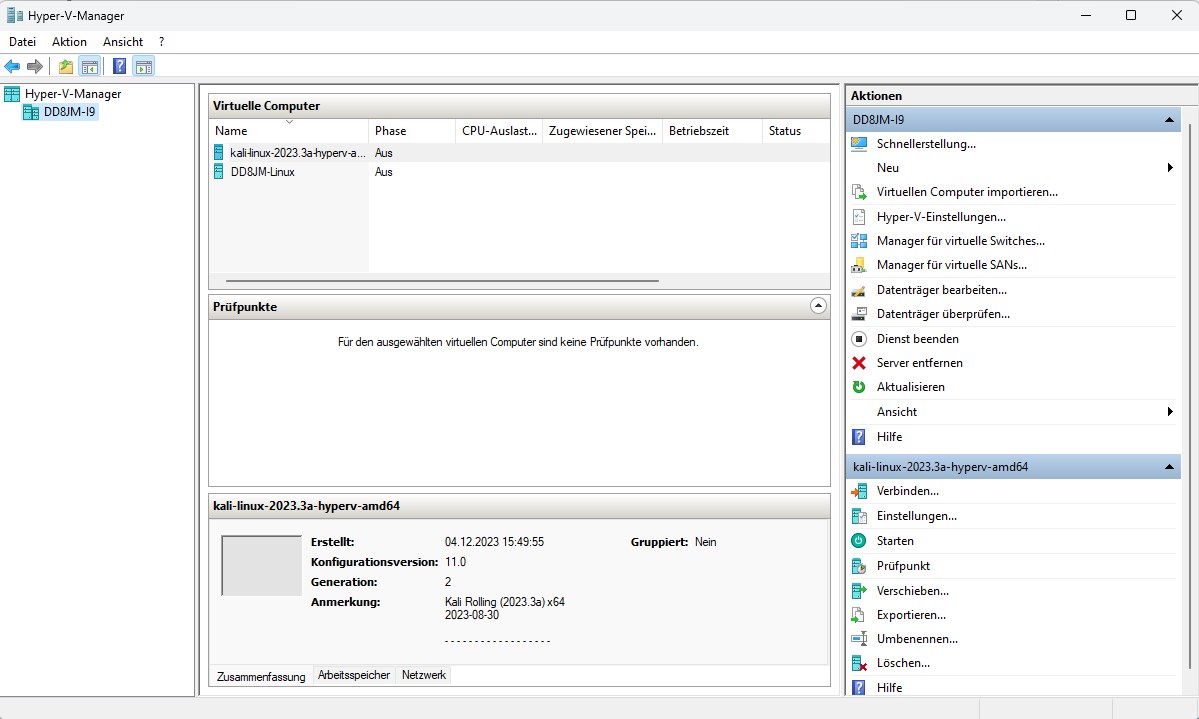Collapse the Prüfpunkte panel
The width and height of the screenshot is (1199, 719).
[x=818, y=307]
